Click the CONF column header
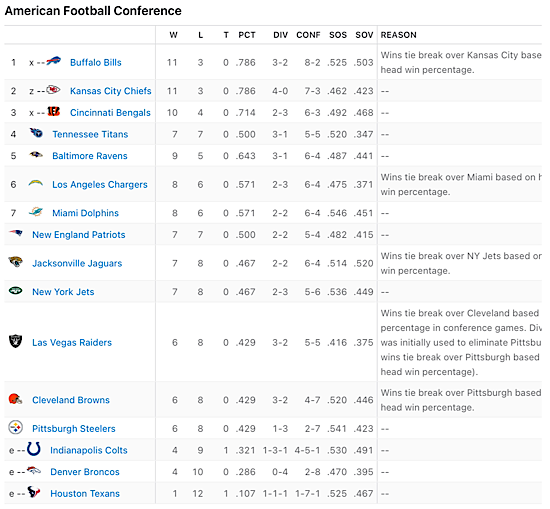 (x=308, y=35)
